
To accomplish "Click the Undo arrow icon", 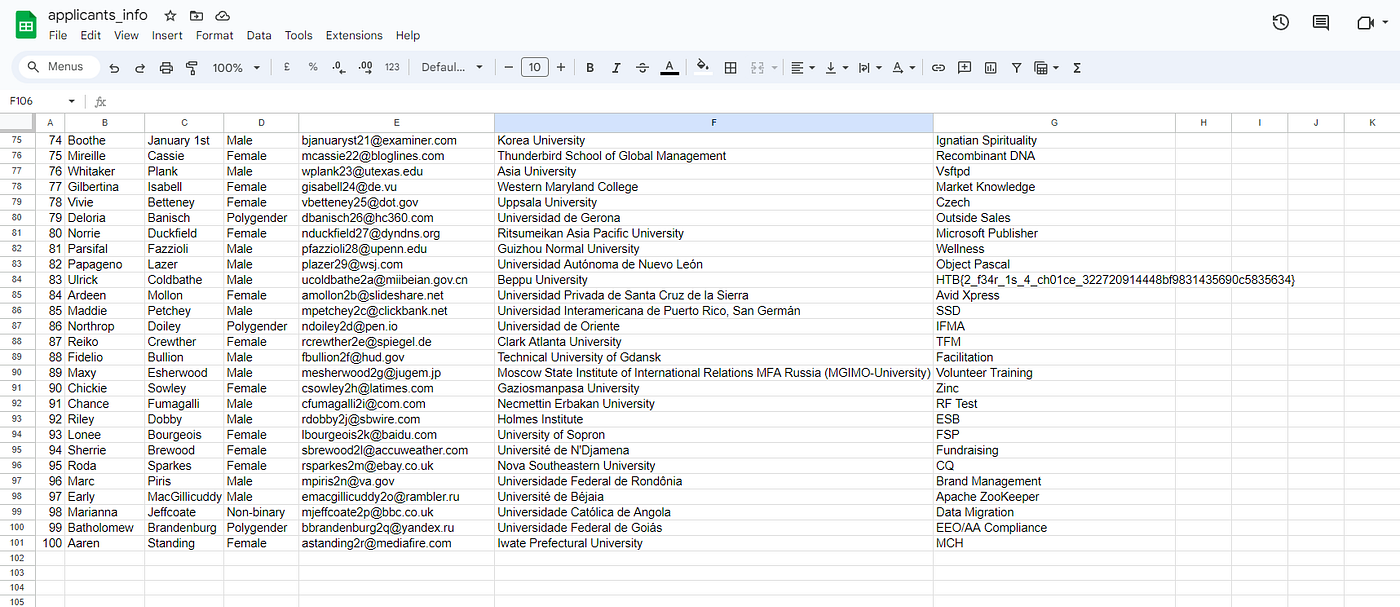I will (114, 68).
